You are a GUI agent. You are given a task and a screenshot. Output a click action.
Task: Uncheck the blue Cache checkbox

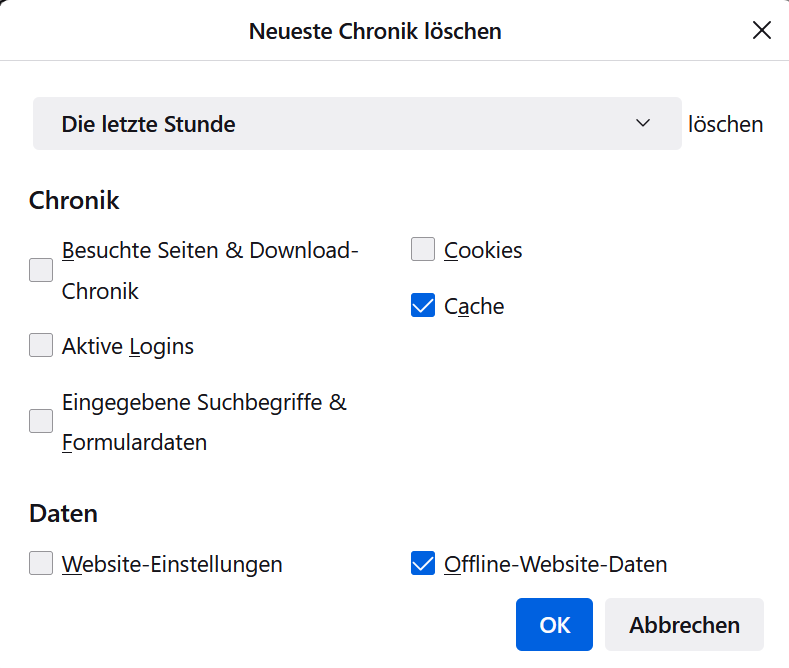point(423,306)
